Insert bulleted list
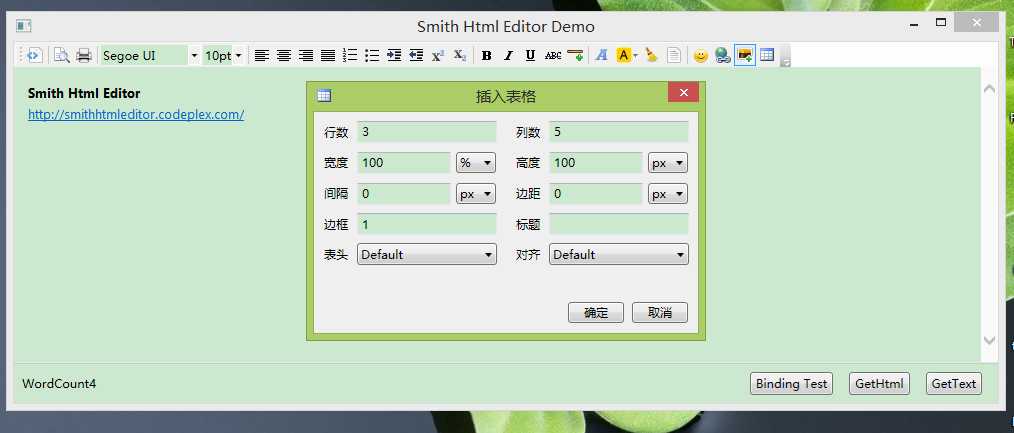The image size is (1014, 433). [x=372, y=56]
